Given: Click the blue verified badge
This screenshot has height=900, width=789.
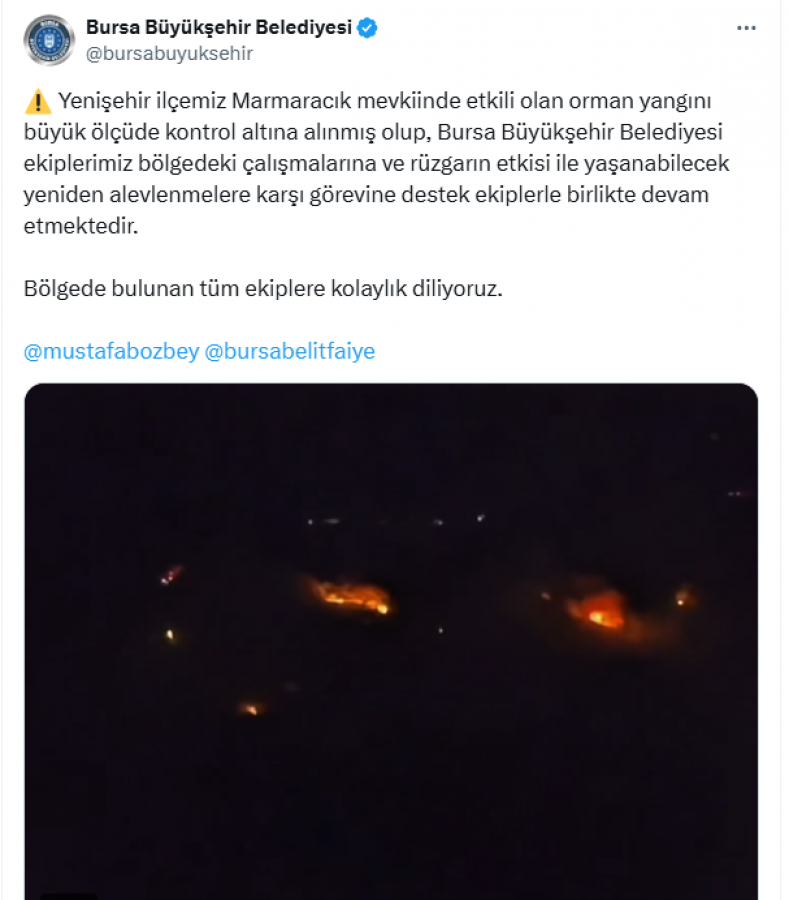Looking at the screenshot, I should [367, 28].
